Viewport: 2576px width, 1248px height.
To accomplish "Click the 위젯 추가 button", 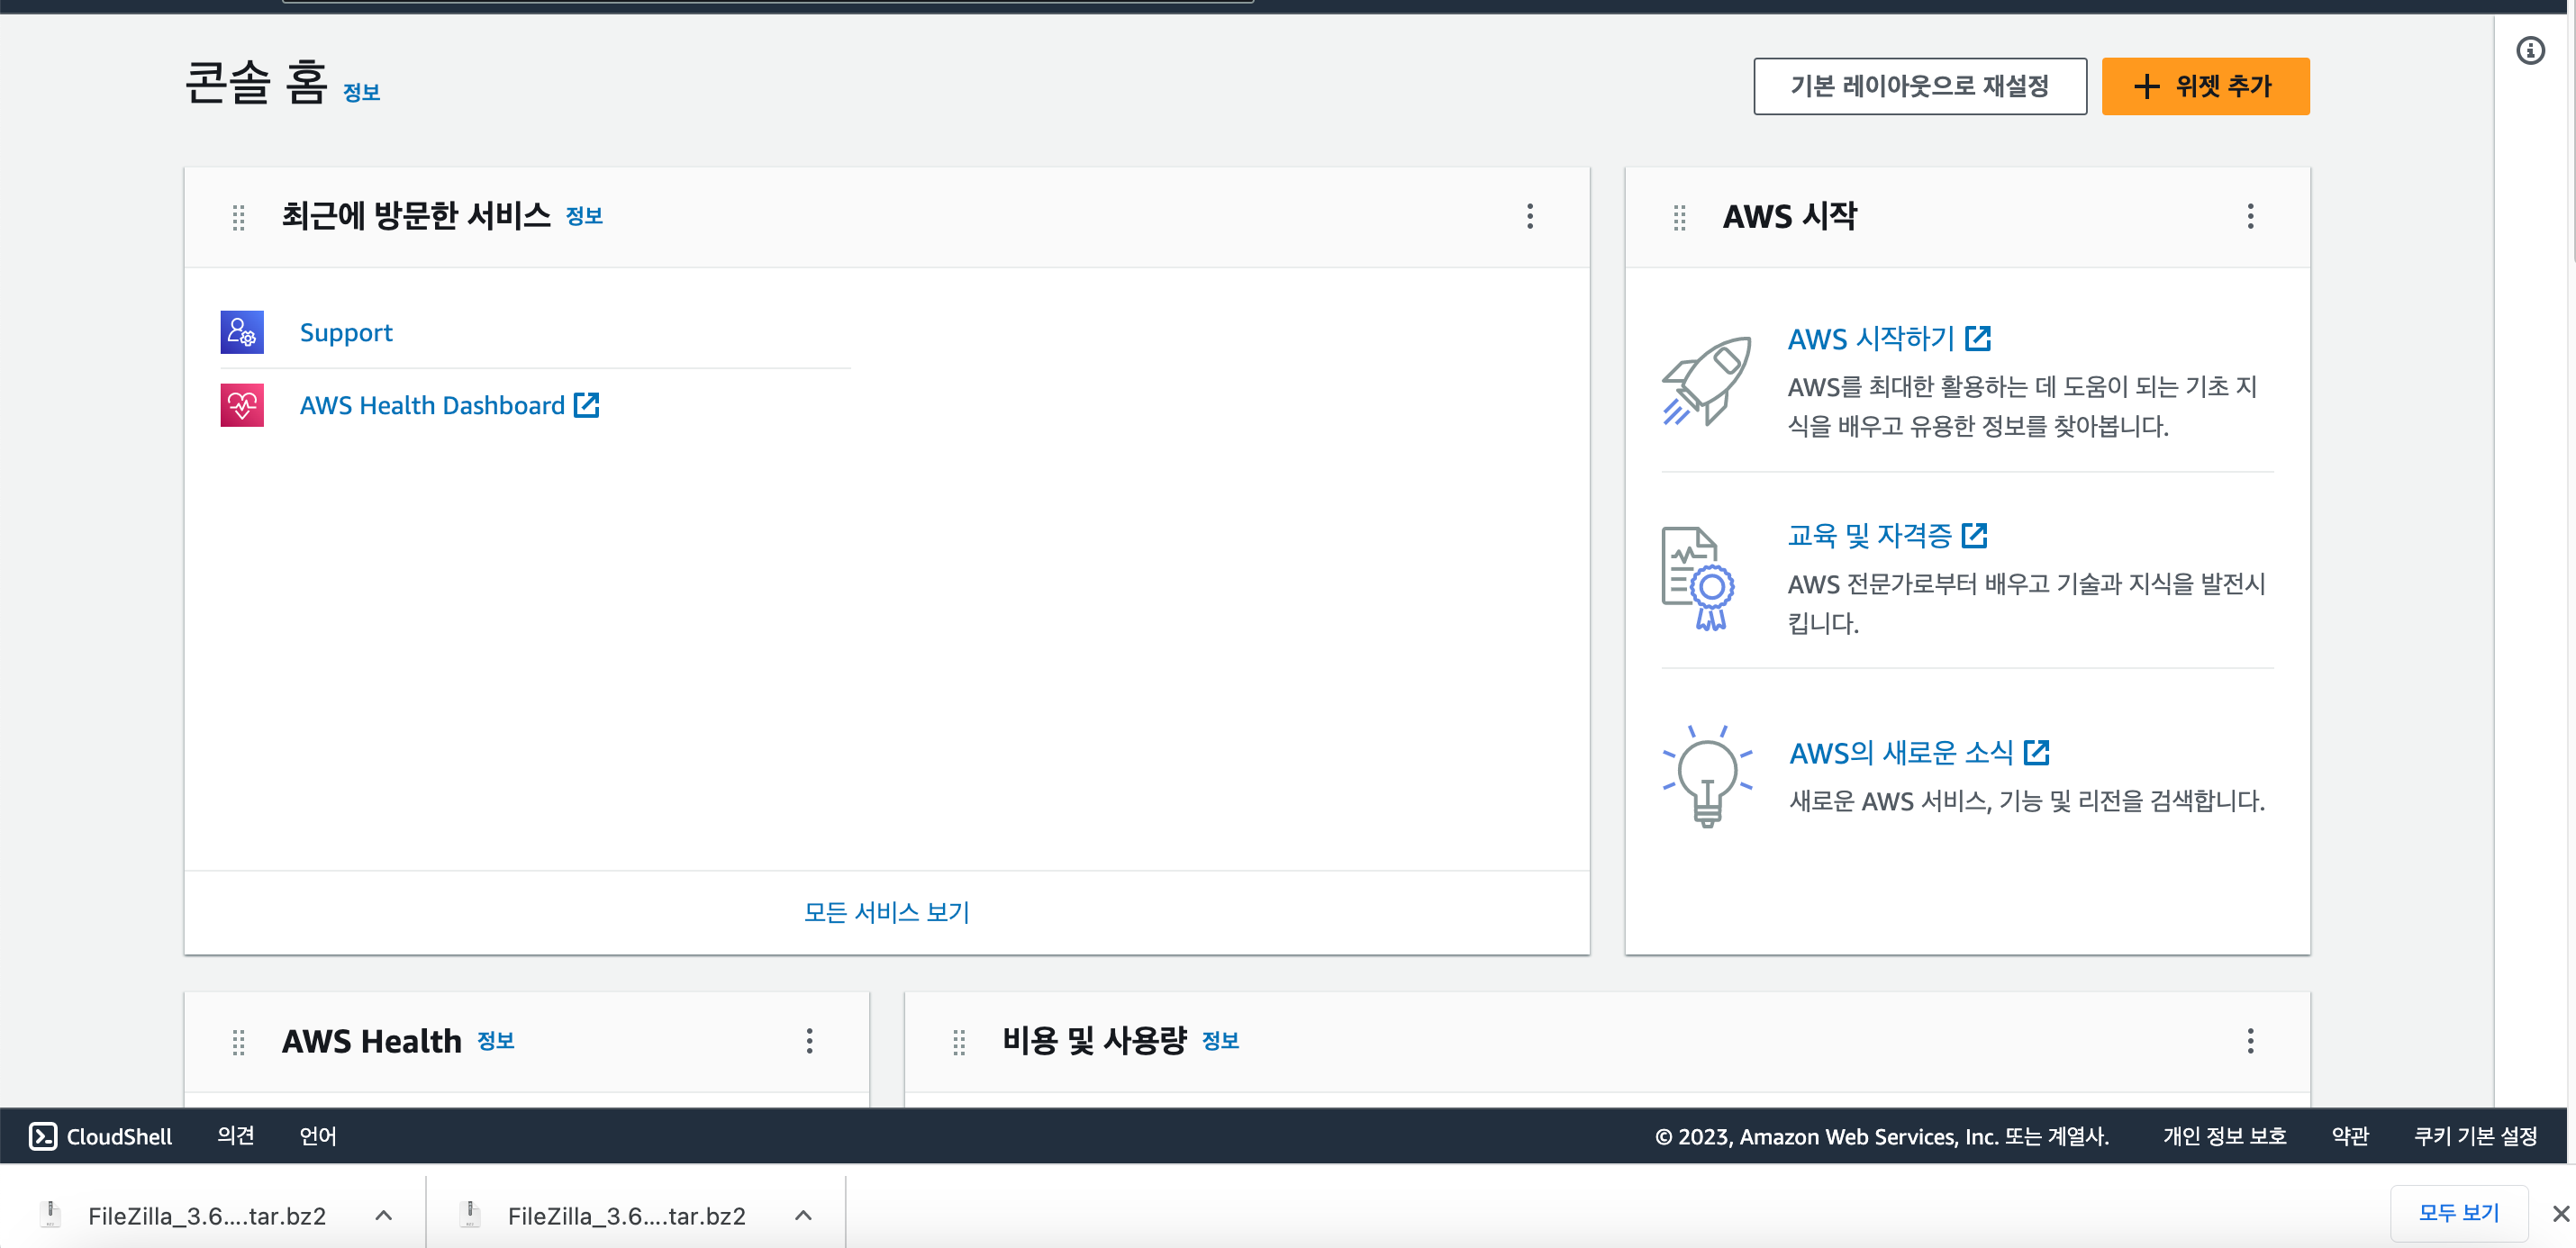I will pos(2205,86).
